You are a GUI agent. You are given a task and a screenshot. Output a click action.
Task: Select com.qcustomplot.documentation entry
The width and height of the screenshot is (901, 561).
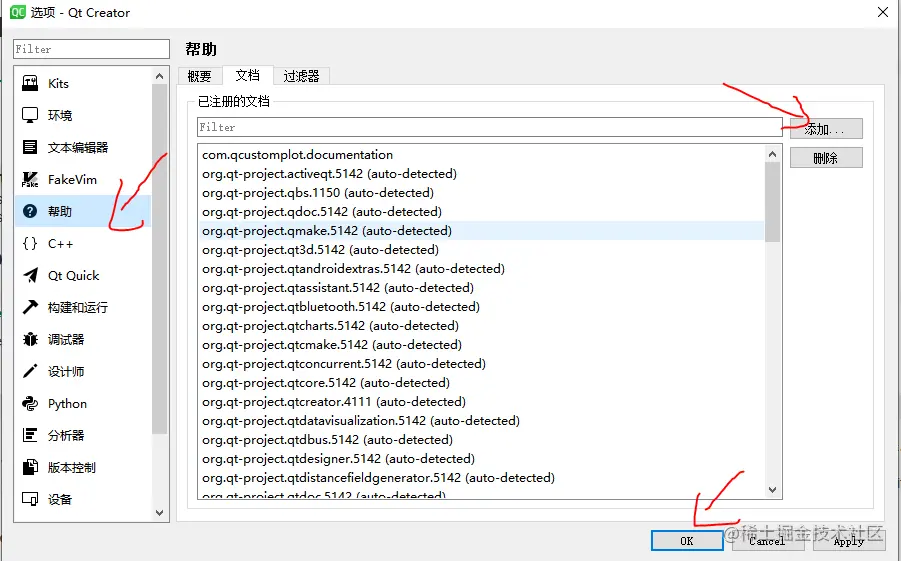click(x=482, y=155)
